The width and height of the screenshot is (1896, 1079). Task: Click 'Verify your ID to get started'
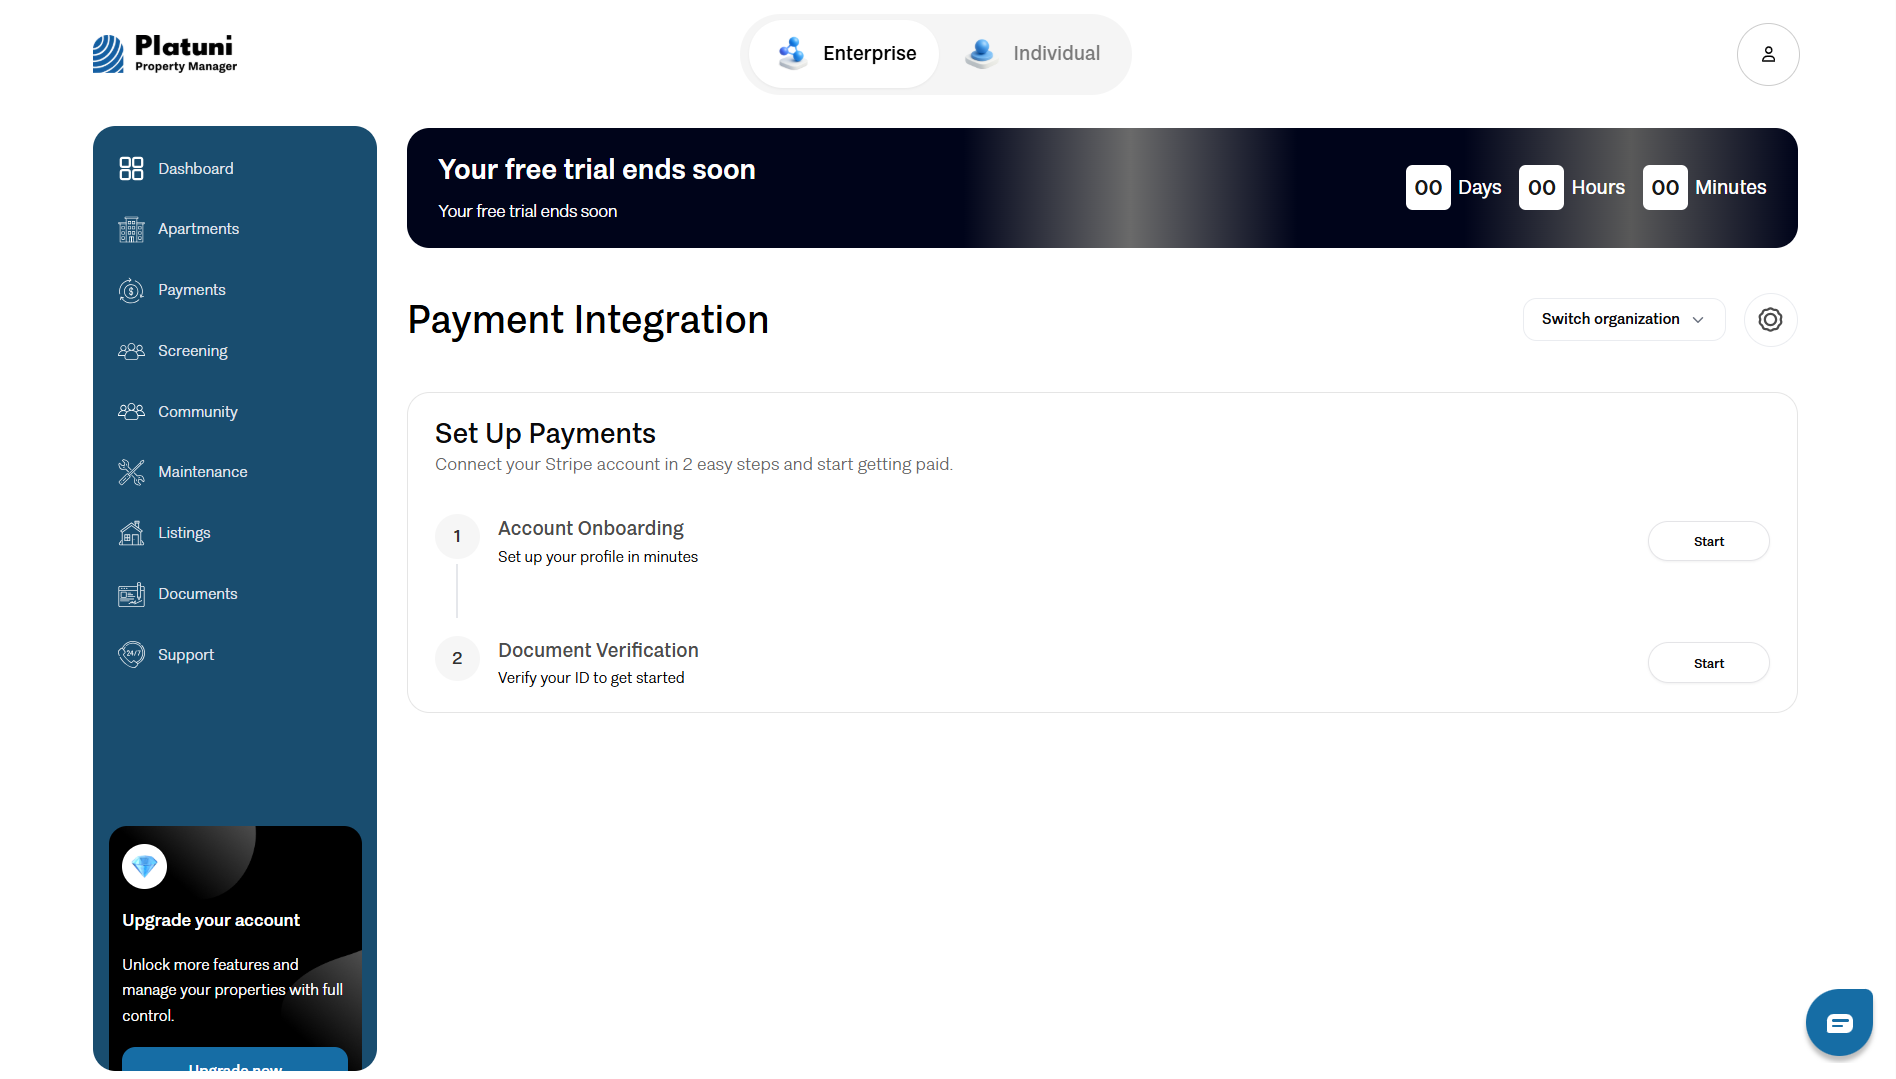tap(591, 678)
